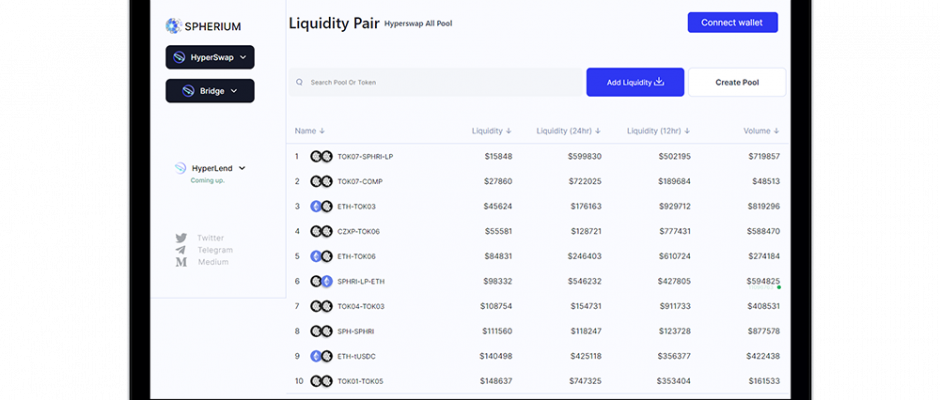Click the Medium M icon
The height and width of the screenshot is (400, 940).
point(181,262)
